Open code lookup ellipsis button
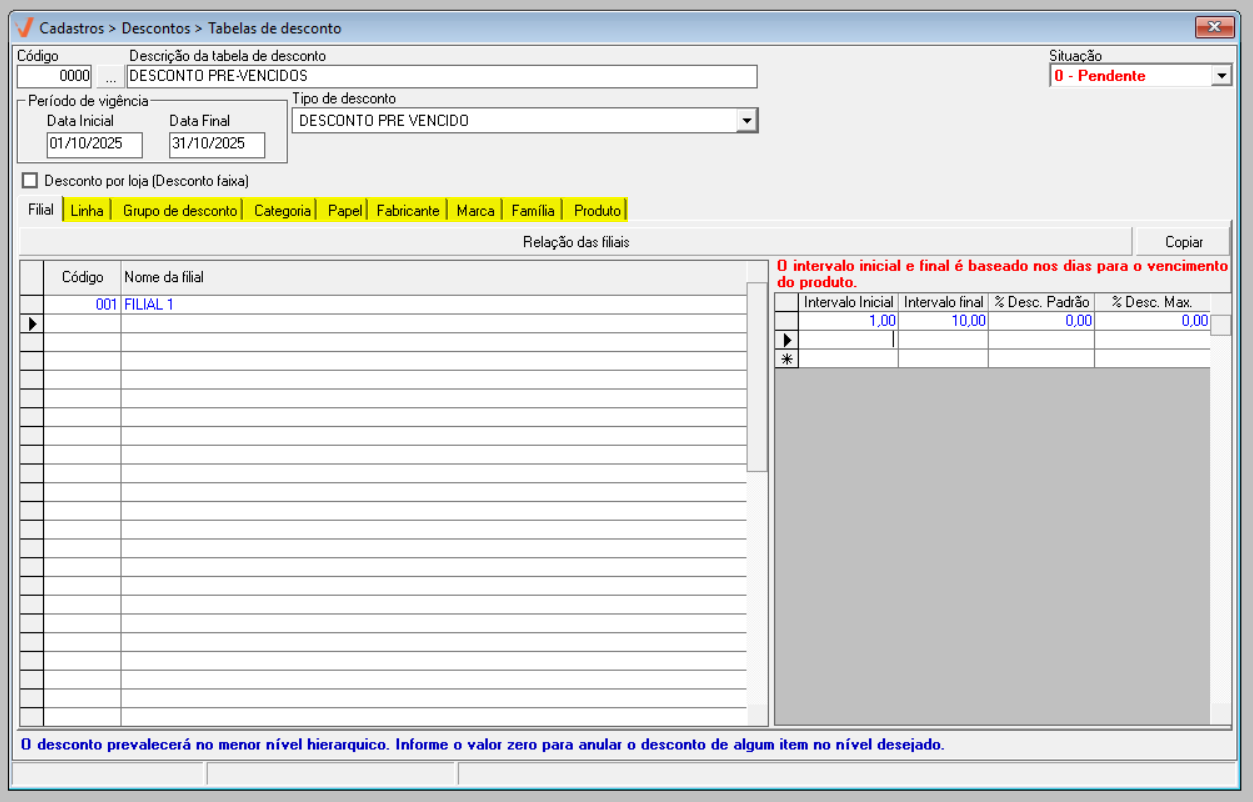 coord(110,76)
